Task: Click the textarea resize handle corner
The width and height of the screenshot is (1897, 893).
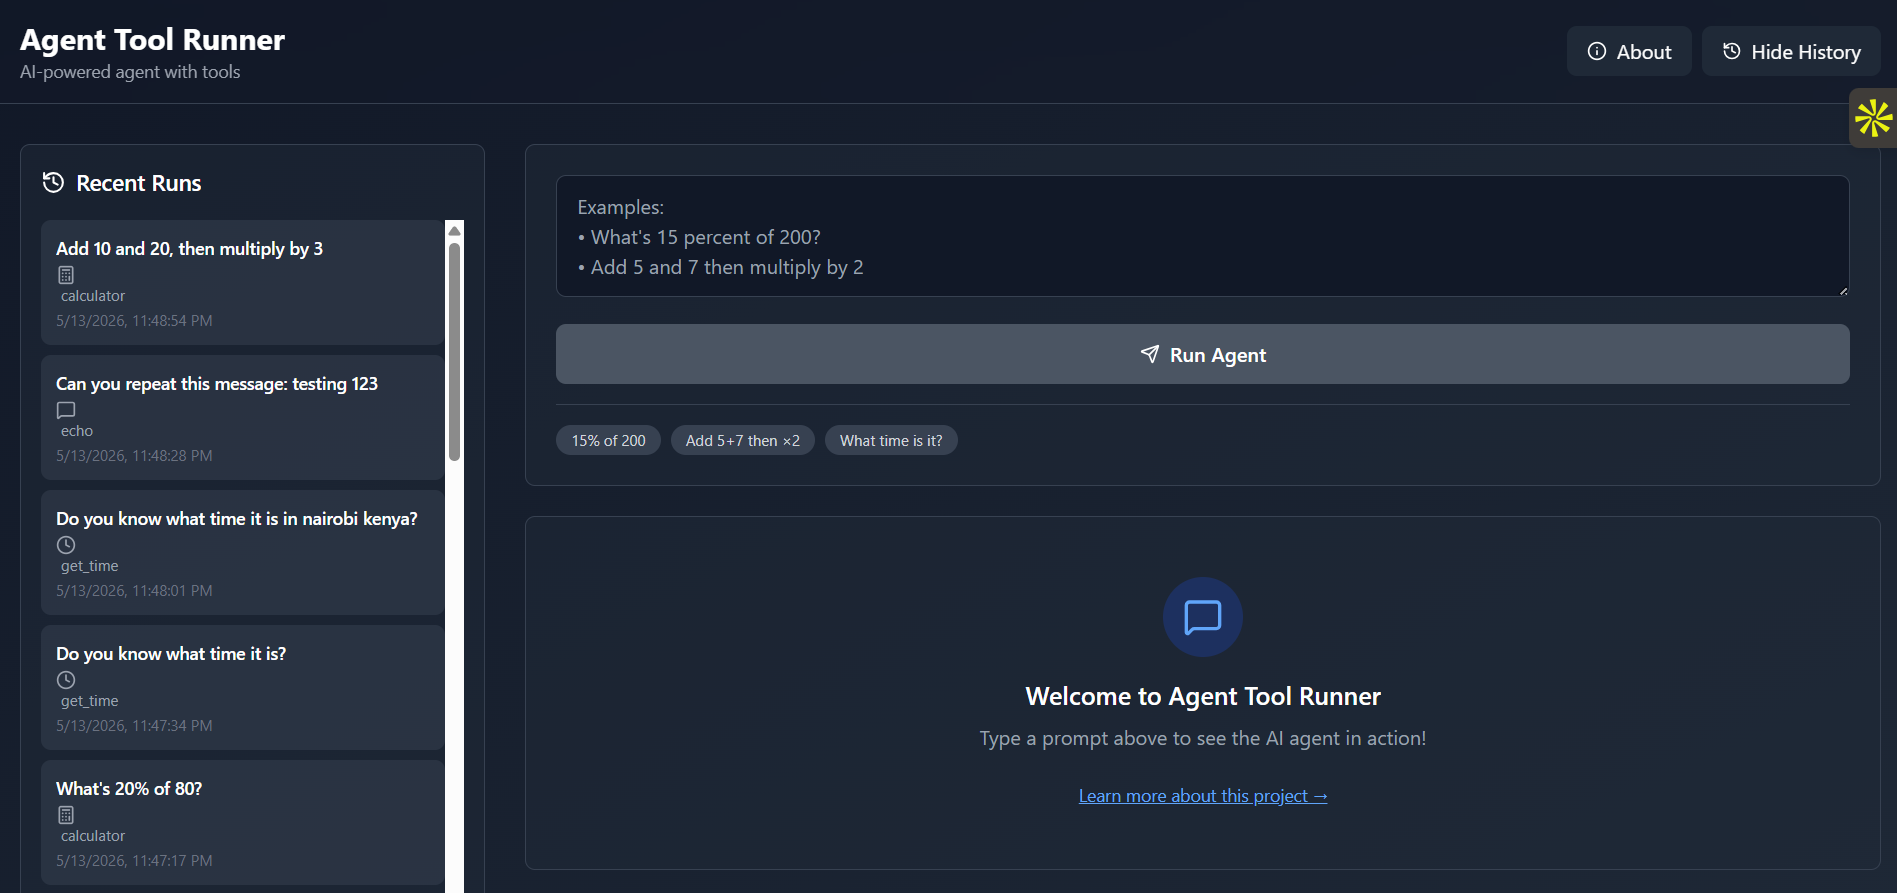Action: tap(1843, 290)
